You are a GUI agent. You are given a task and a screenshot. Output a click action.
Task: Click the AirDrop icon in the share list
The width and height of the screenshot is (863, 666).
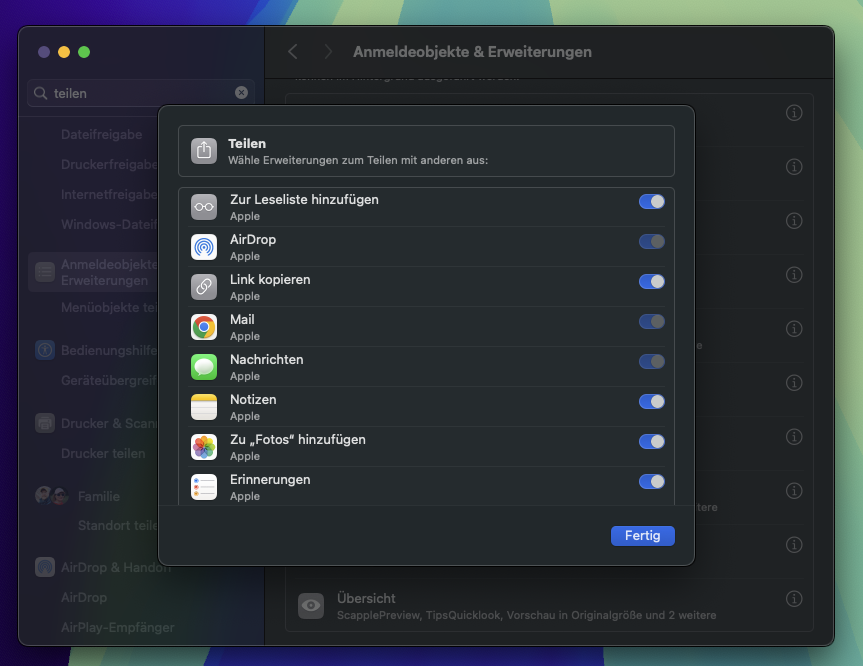(x=204, y=247)
